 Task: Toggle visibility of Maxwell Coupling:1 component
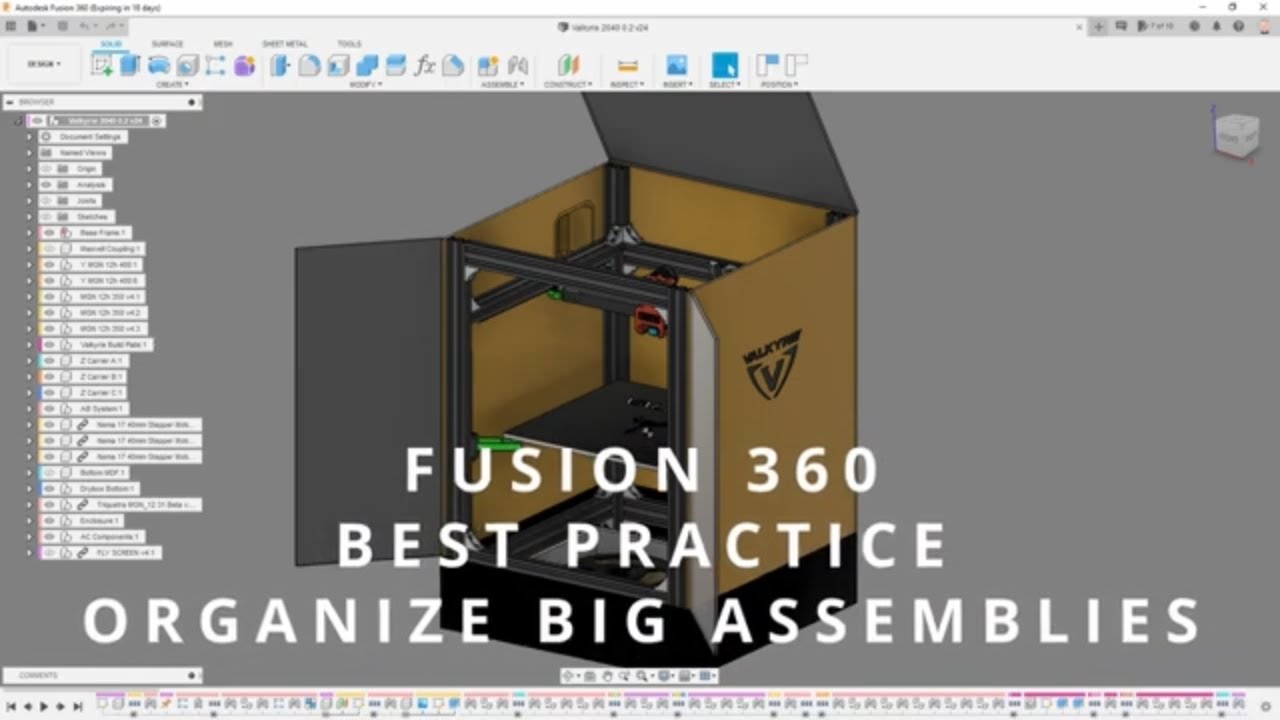pos(48,249)
